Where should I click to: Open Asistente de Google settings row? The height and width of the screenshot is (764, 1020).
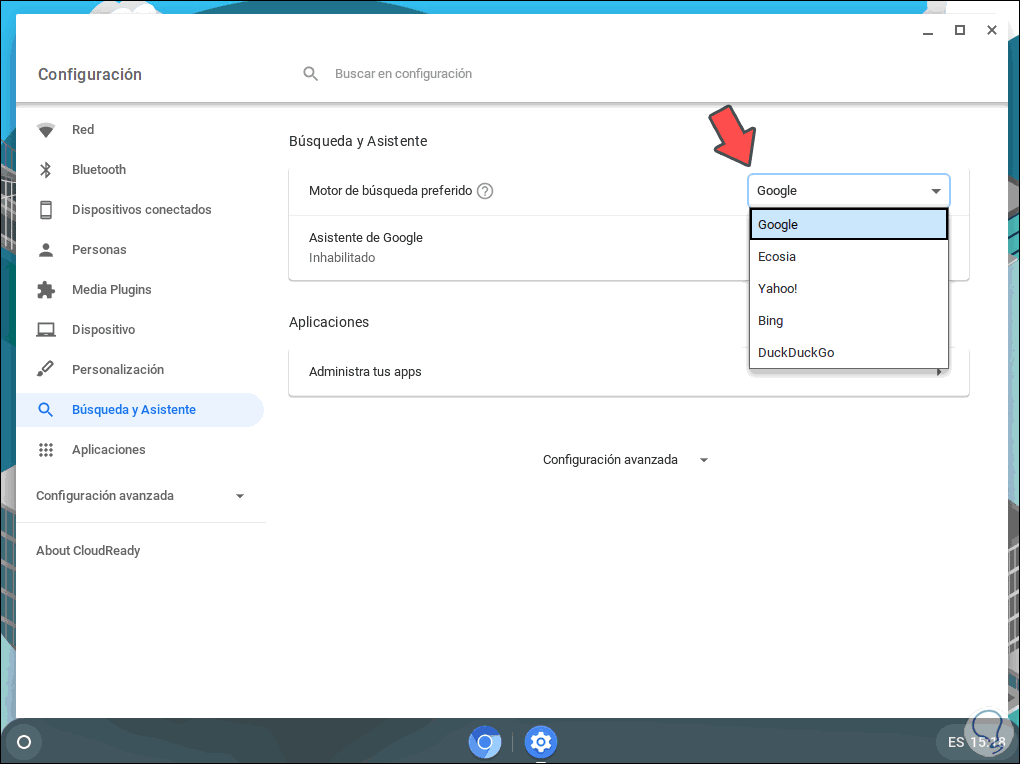[518, 248]
